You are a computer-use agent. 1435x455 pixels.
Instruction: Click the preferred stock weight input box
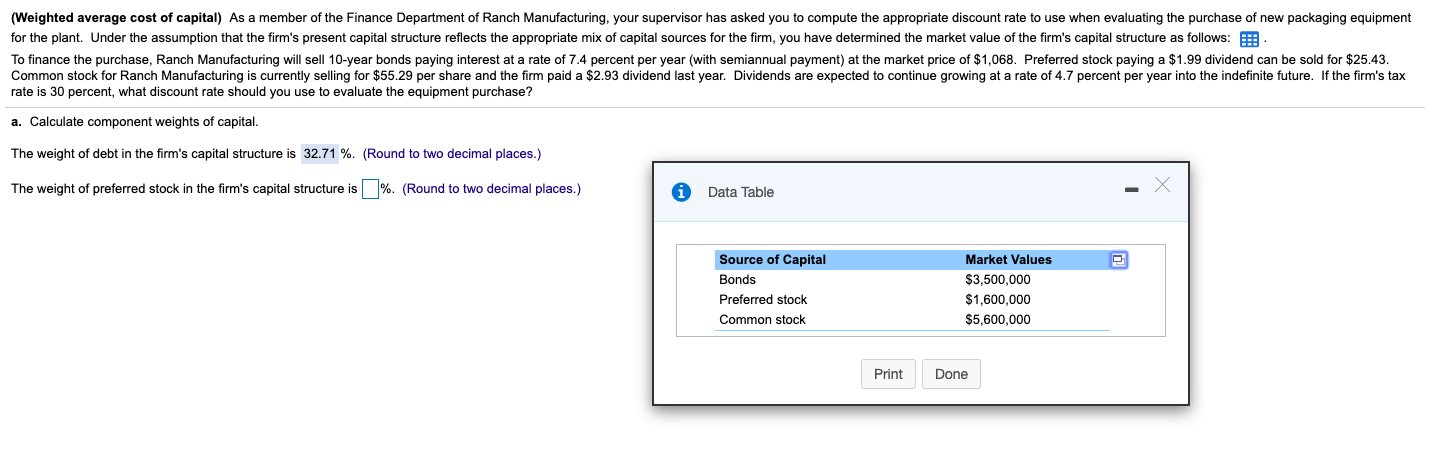coord(369,189)
